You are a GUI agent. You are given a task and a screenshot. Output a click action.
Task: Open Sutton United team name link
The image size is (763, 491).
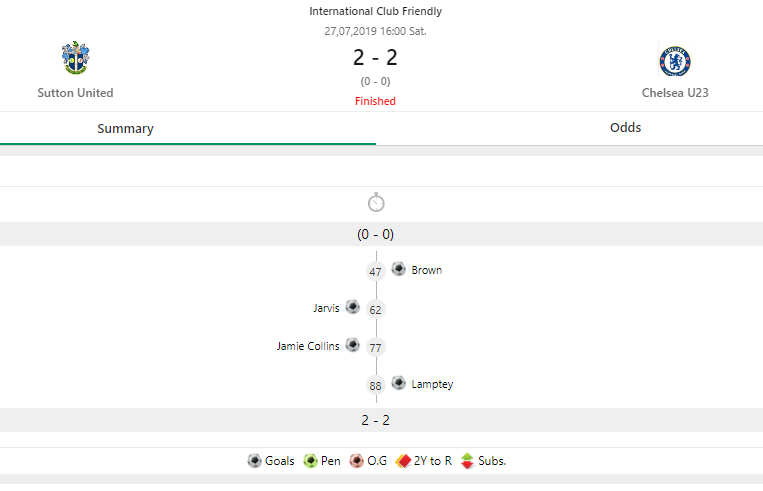[x=75, y=93]
